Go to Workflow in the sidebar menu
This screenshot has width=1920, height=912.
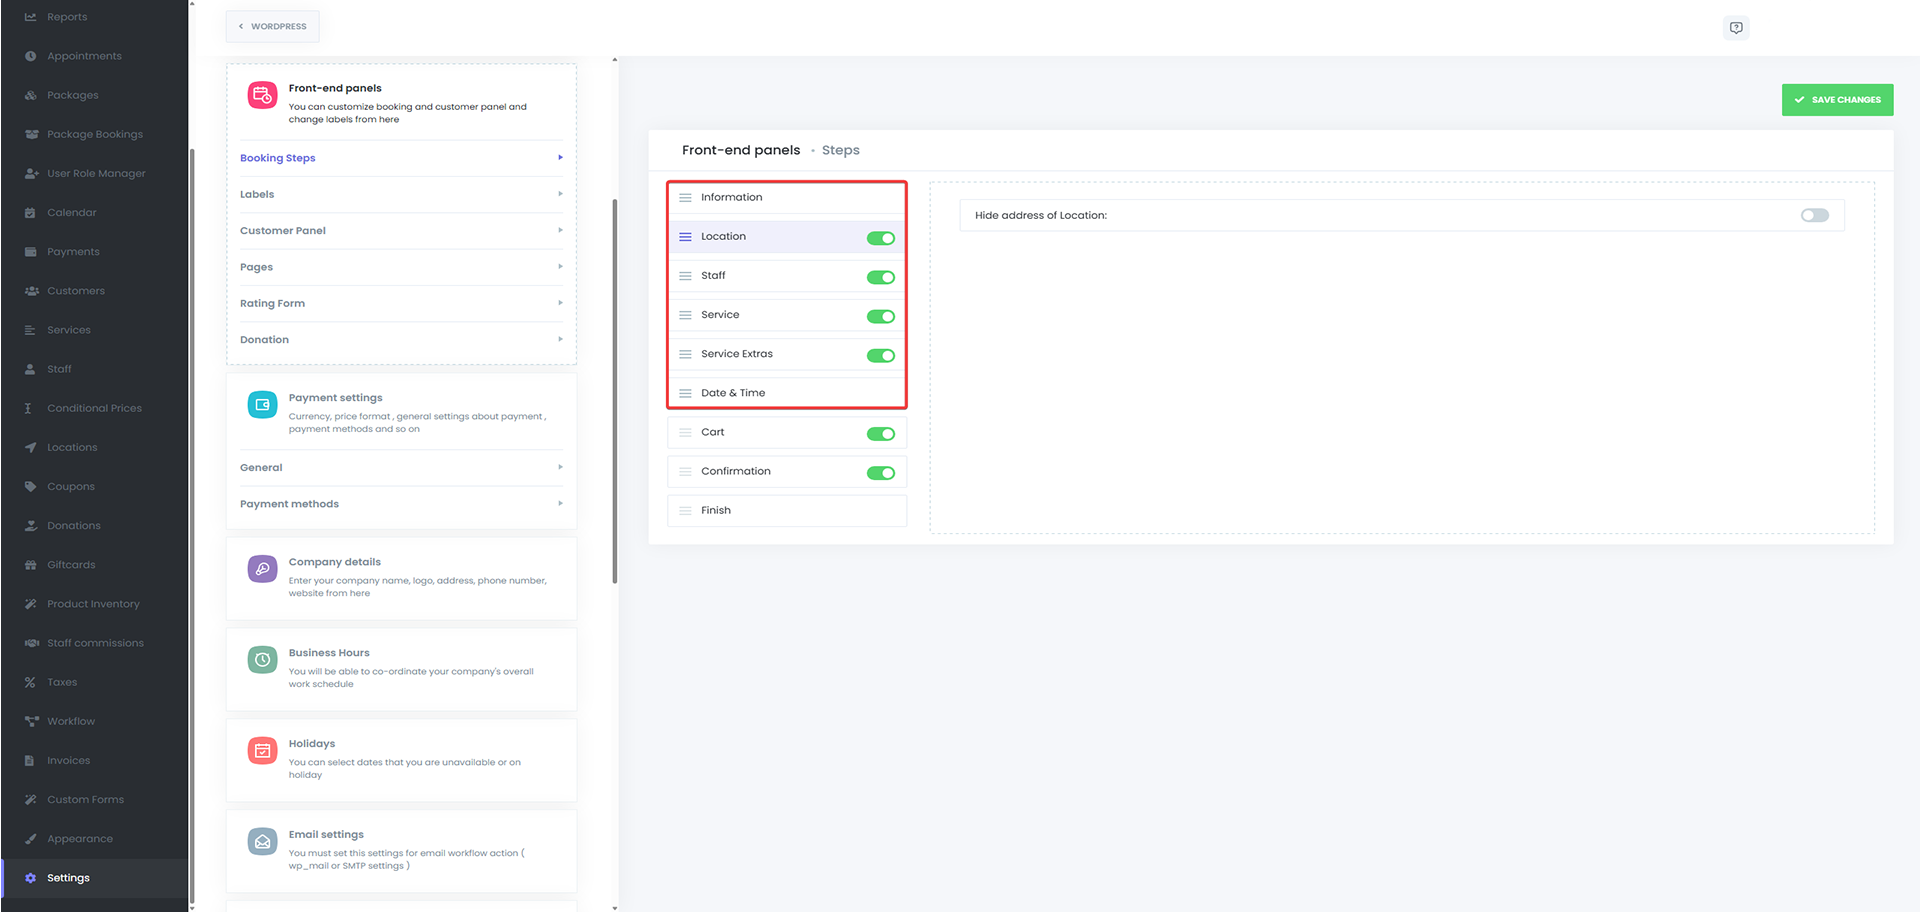(x=71, y=721)
